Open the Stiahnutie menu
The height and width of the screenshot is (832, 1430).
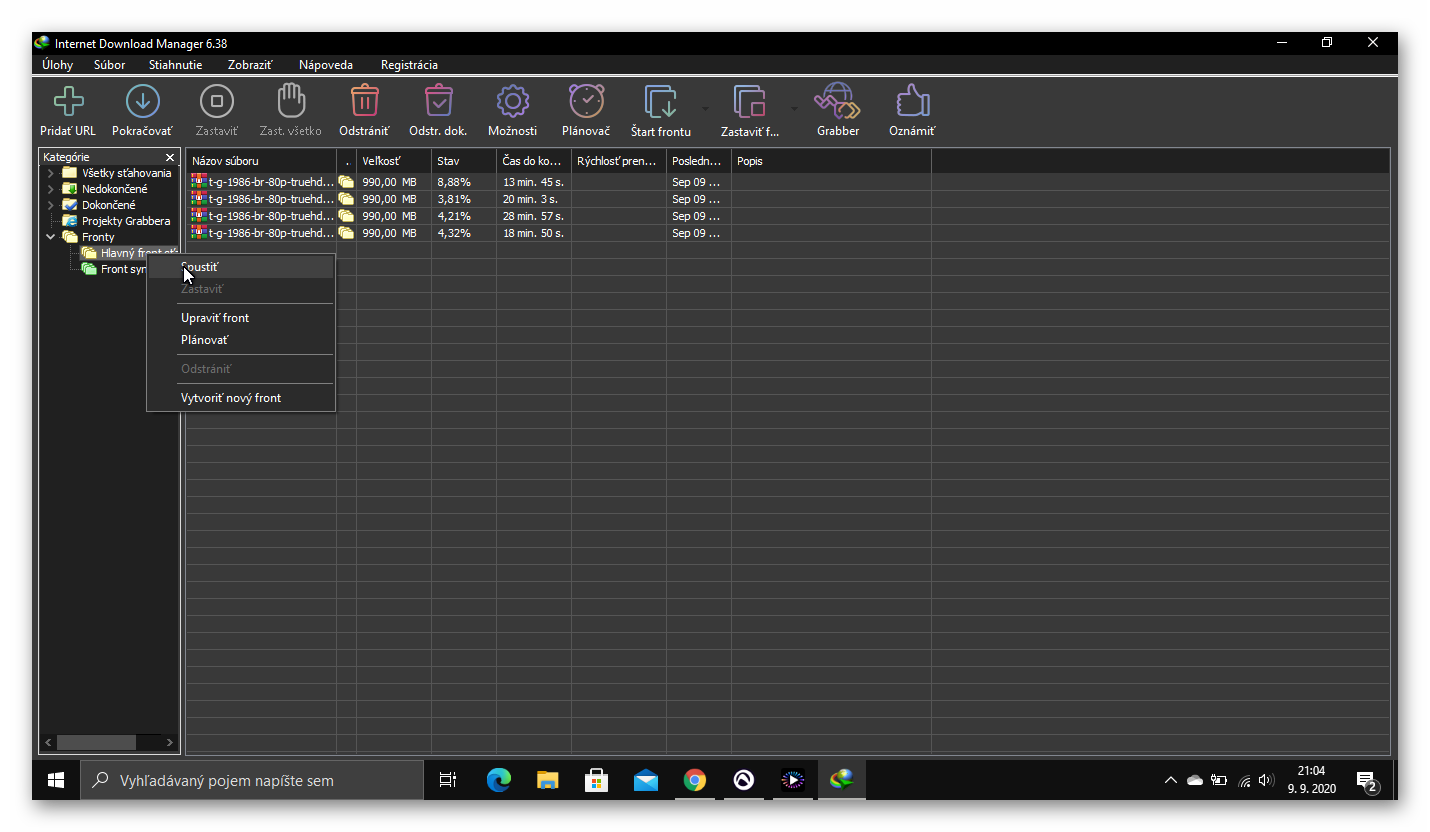[175, 65]
